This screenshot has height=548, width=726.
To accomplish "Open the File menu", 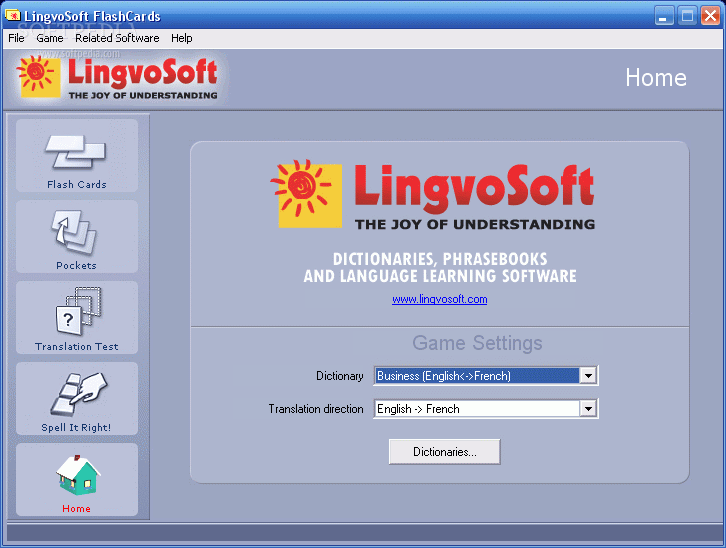I will coord(16,38).
